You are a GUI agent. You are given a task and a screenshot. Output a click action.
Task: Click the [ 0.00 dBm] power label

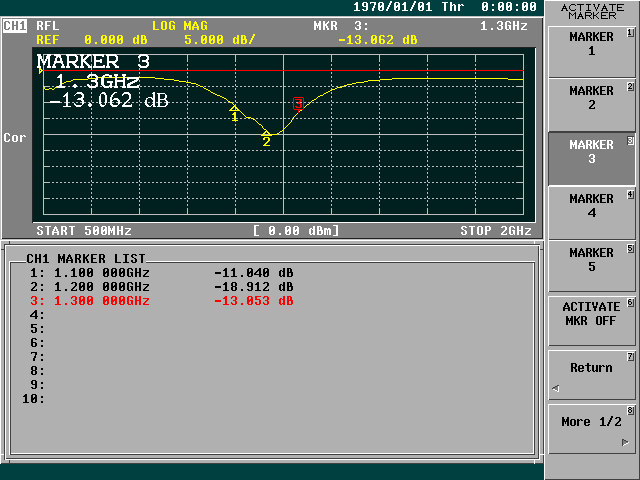pos(296,231)
